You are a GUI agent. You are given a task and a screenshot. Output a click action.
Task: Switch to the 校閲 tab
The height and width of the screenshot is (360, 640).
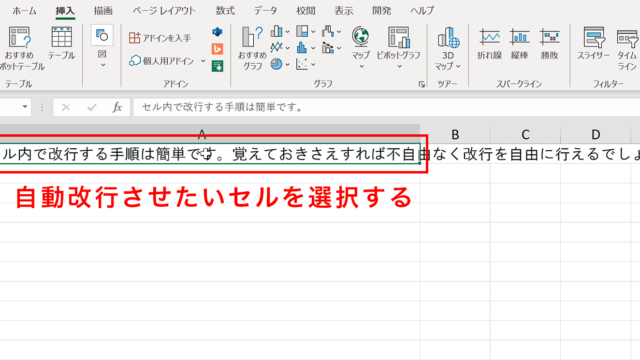tap(306, 11)
